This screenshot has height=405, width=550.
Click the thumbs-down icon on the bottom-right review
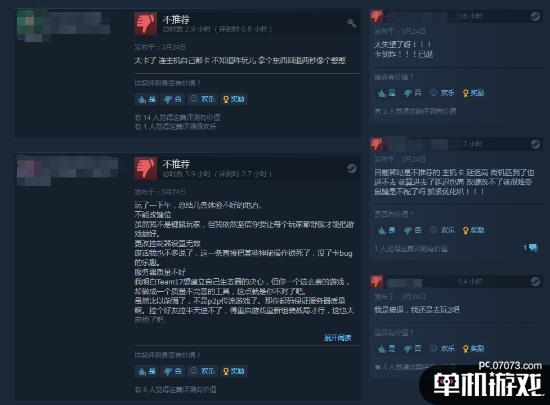[x=377, y=281]
